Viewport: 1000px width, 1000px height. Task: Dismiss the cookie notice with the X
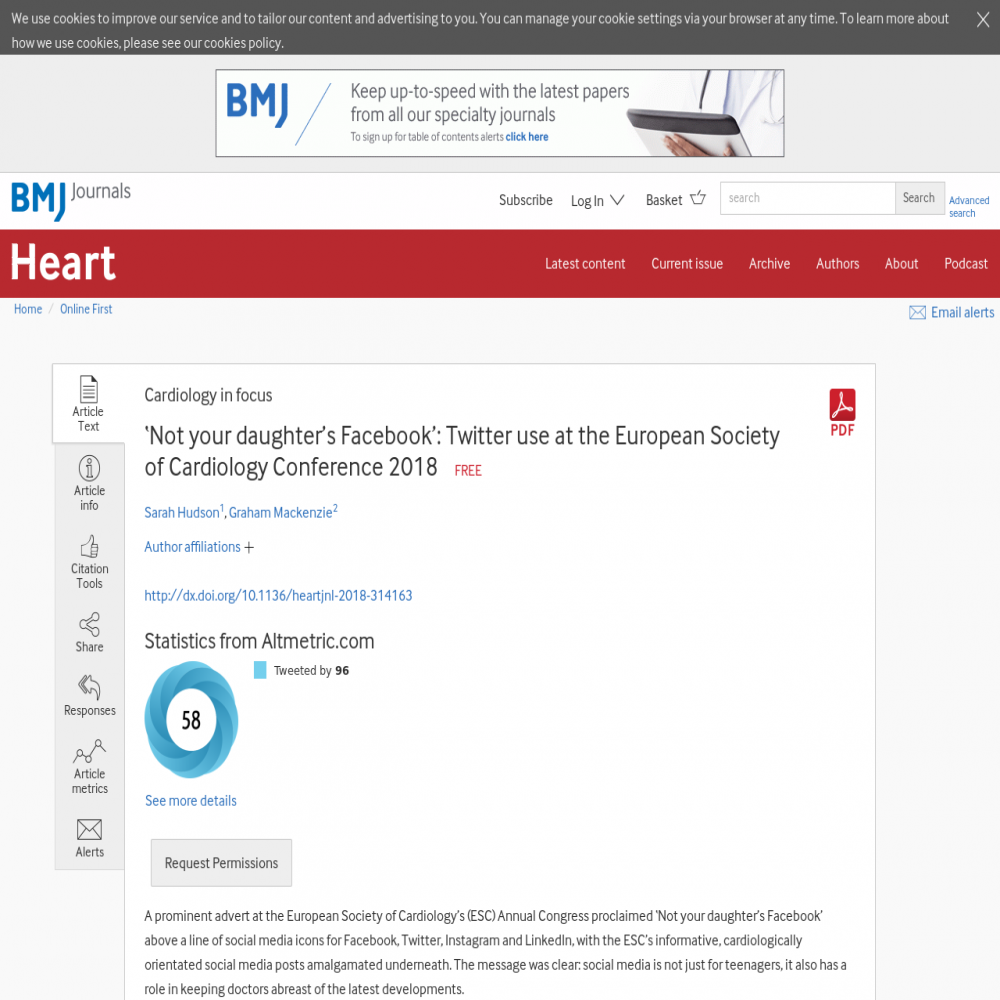983,20
